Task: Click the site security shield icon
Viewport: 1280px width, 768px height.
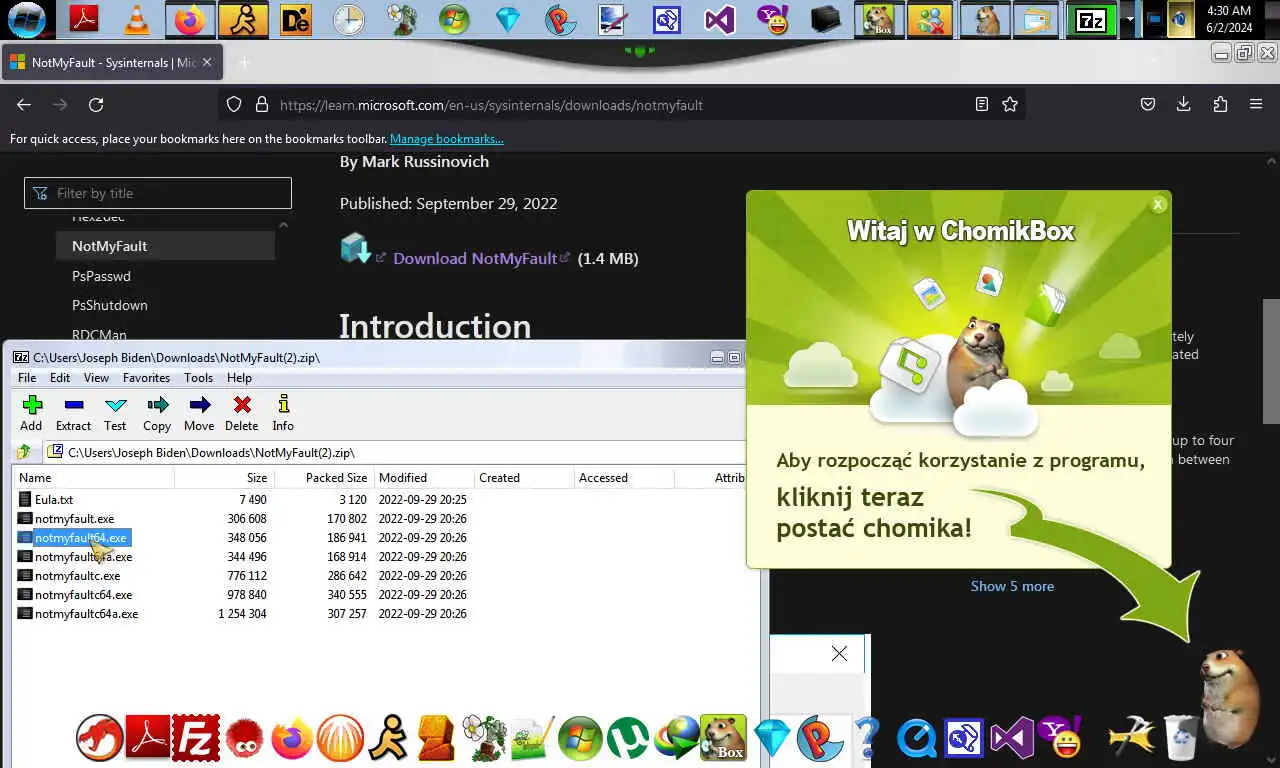Action: (x=234, y=104)
